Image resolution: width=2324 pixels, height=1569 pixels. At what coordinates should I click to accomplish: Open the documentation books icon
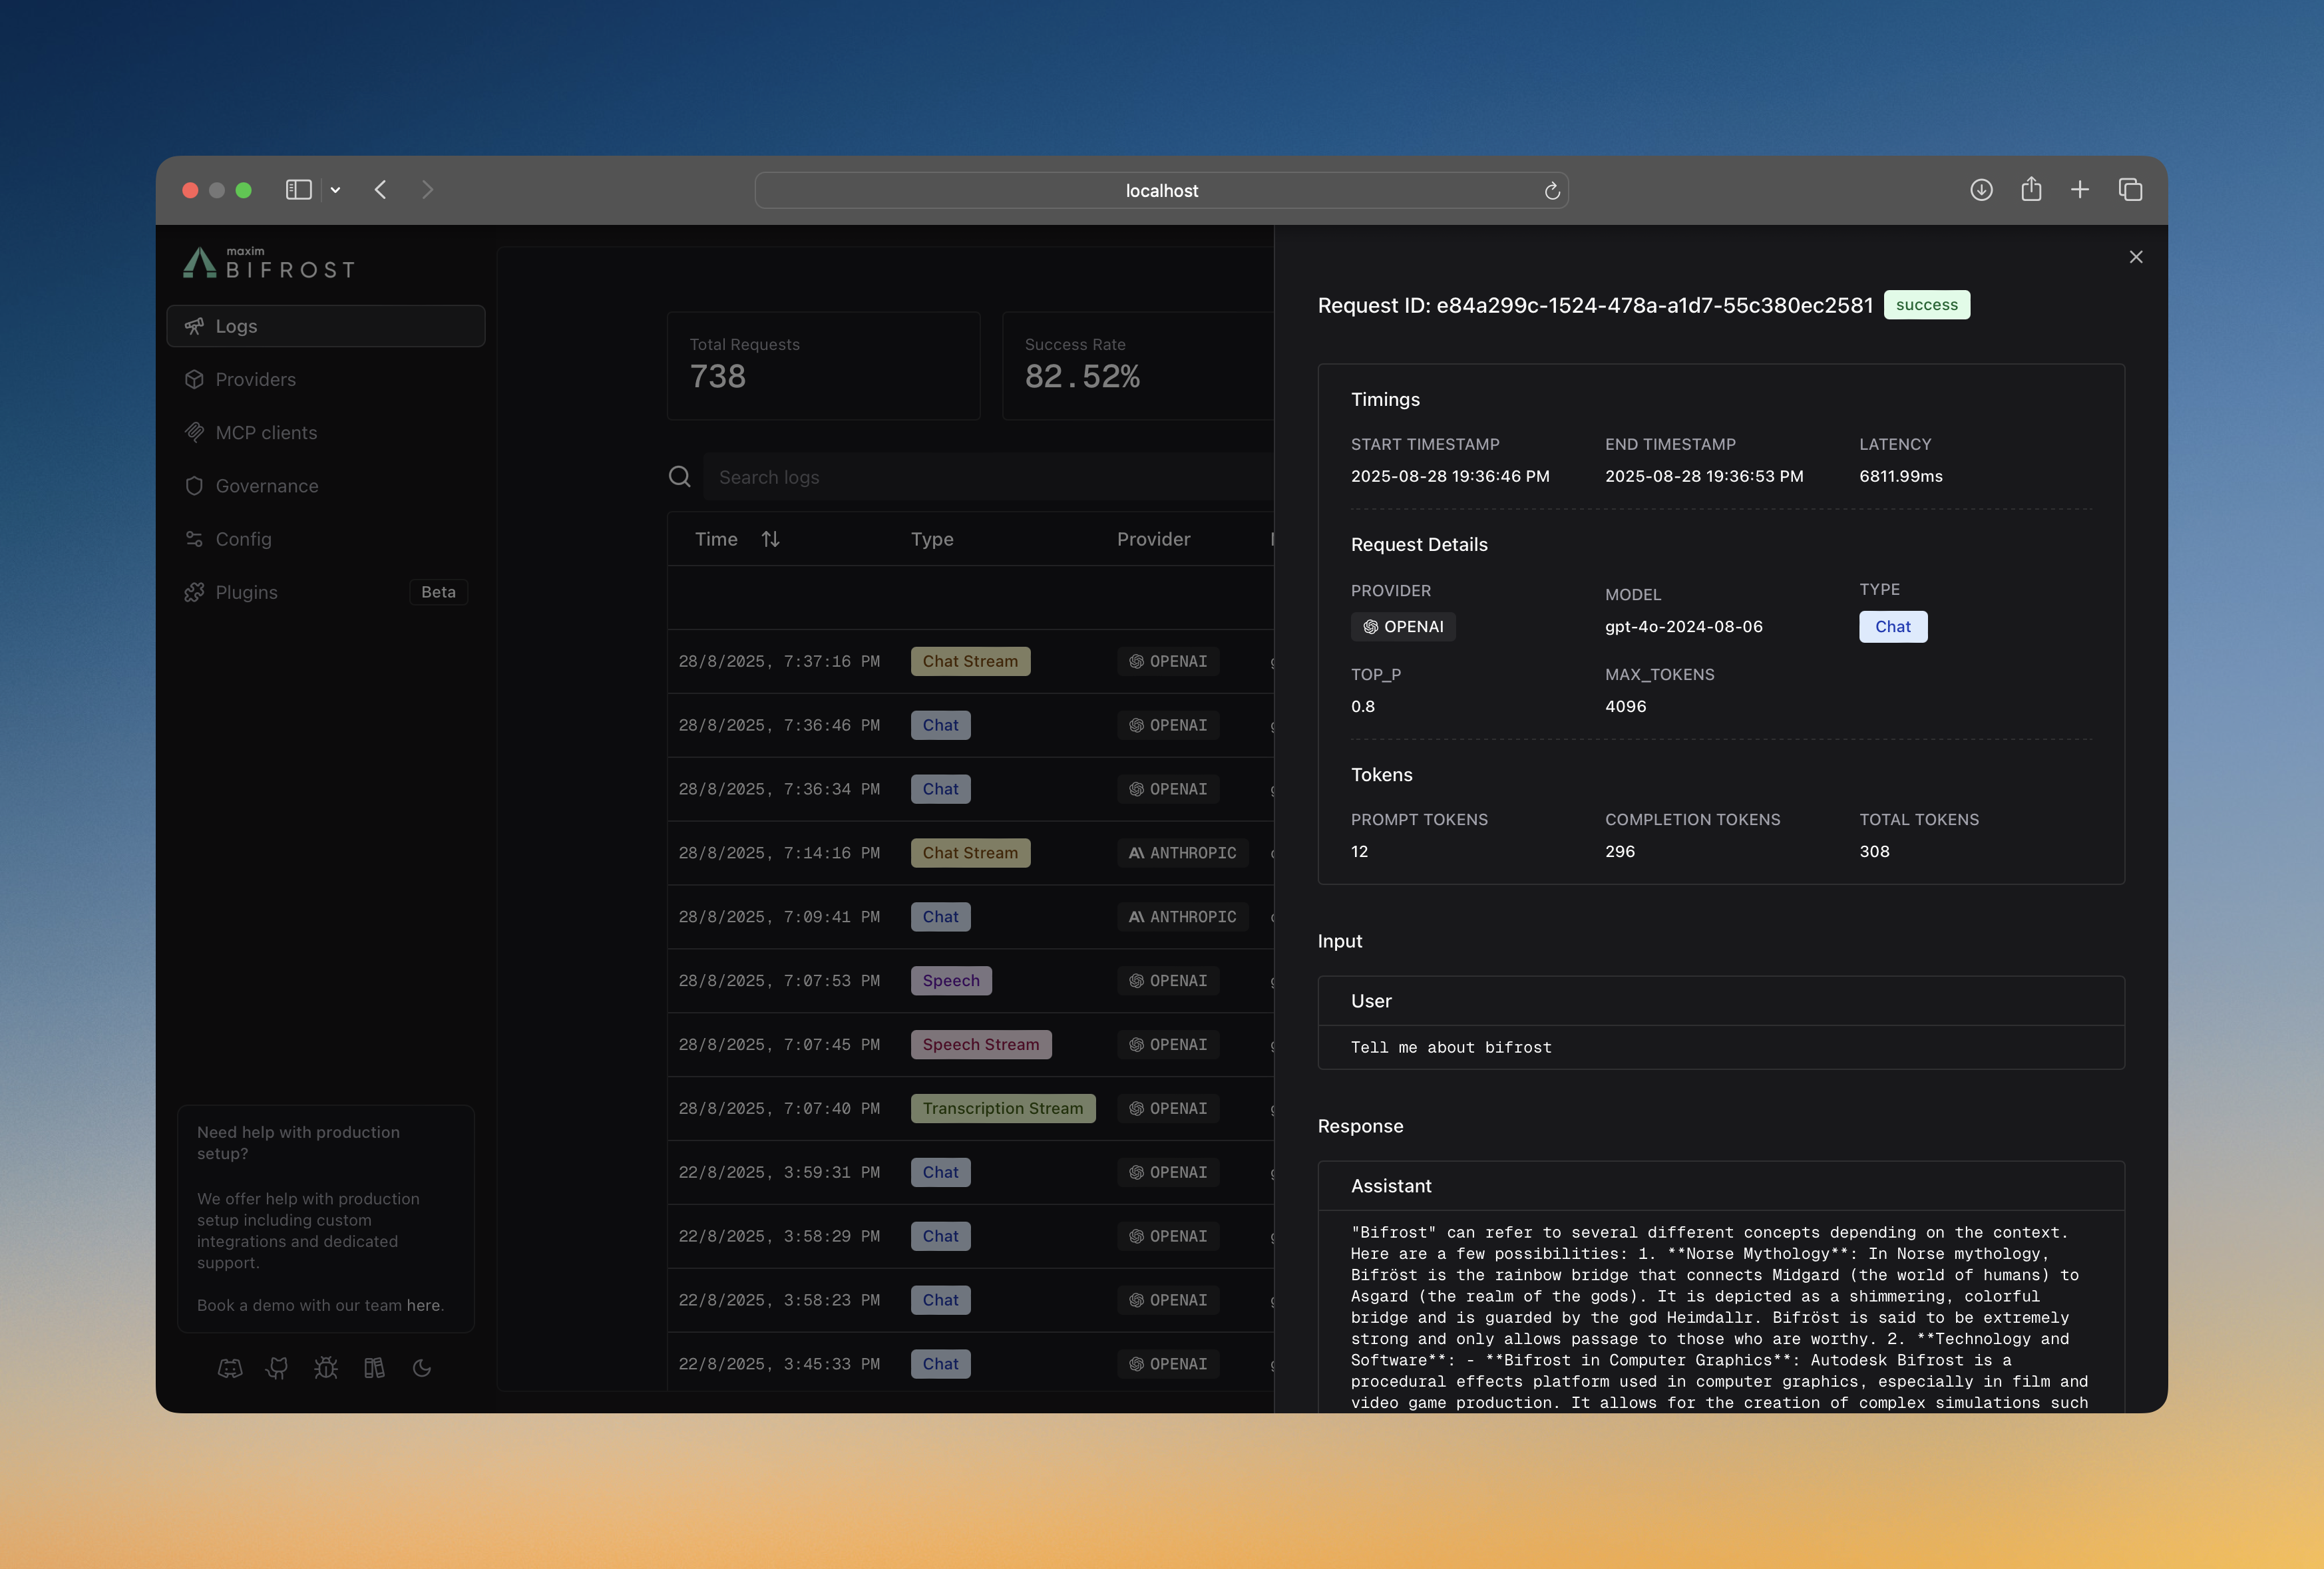click(x=375, y=1368)
